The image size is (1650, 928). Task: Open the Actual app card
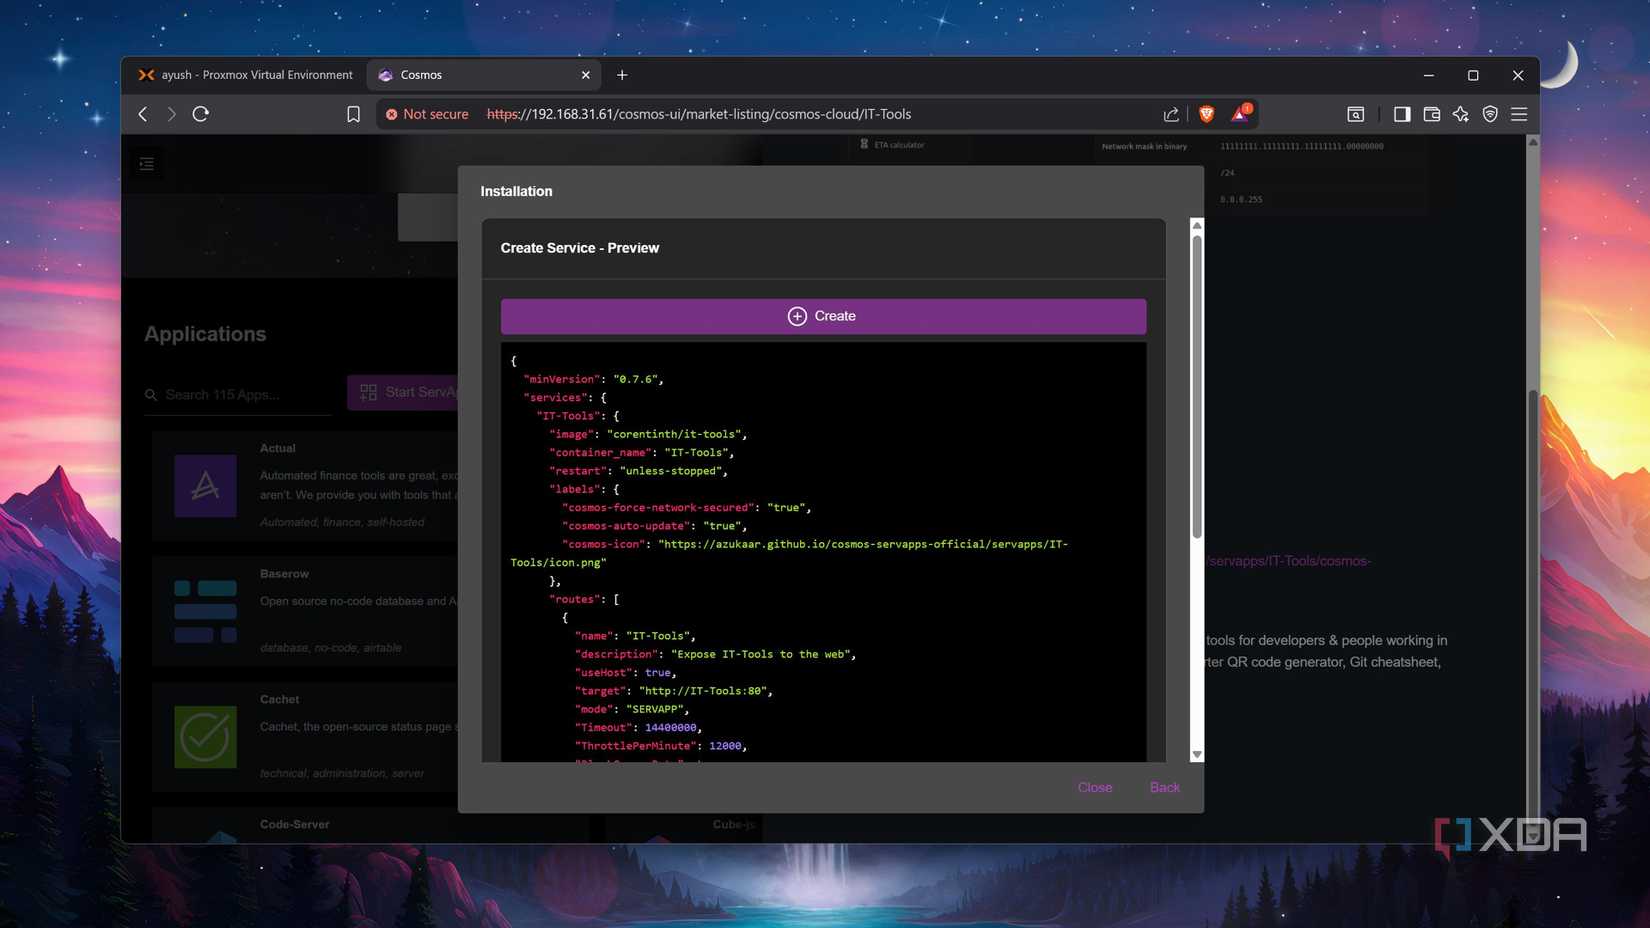(305, 486)
